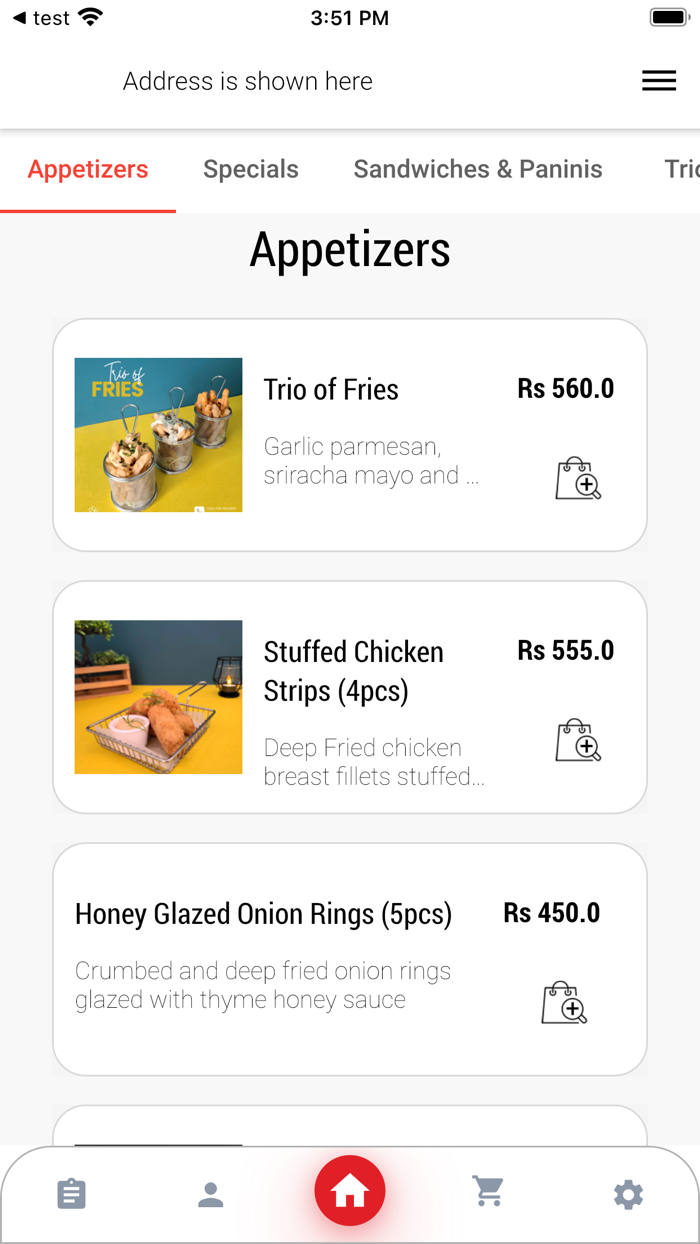Image resolution: width=700 pixels, height=1244 pixels.
Task: Switch to the Specials tab
Action: [x=251, y=169]
